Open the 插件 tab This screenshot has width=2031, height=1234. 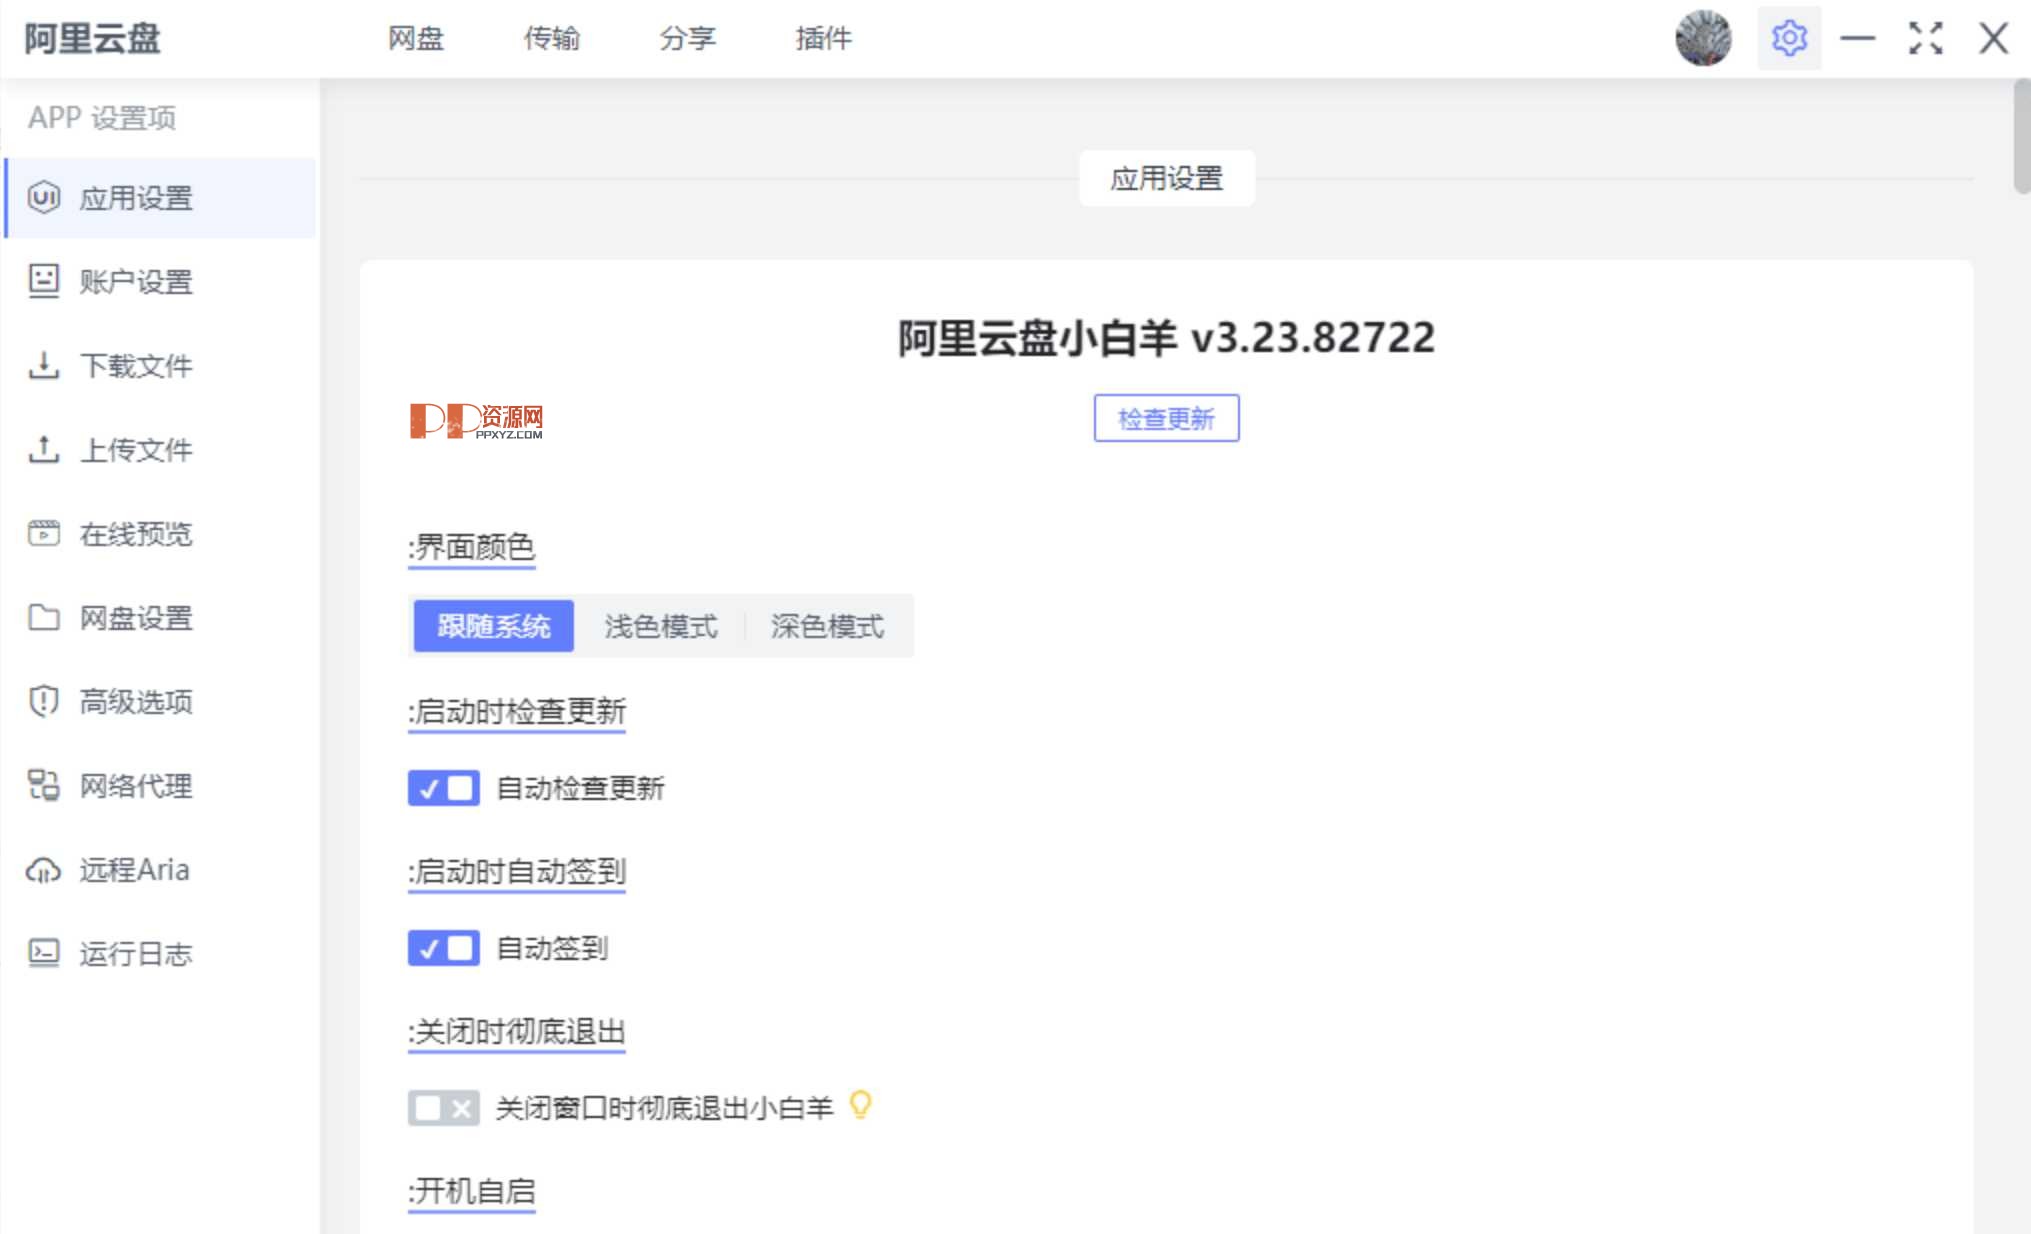(x=824, y=38)
